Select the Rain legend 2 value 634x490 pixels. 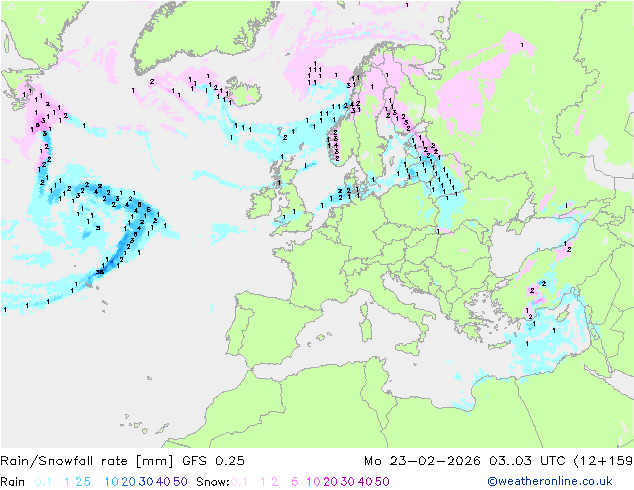click(79, 482)
